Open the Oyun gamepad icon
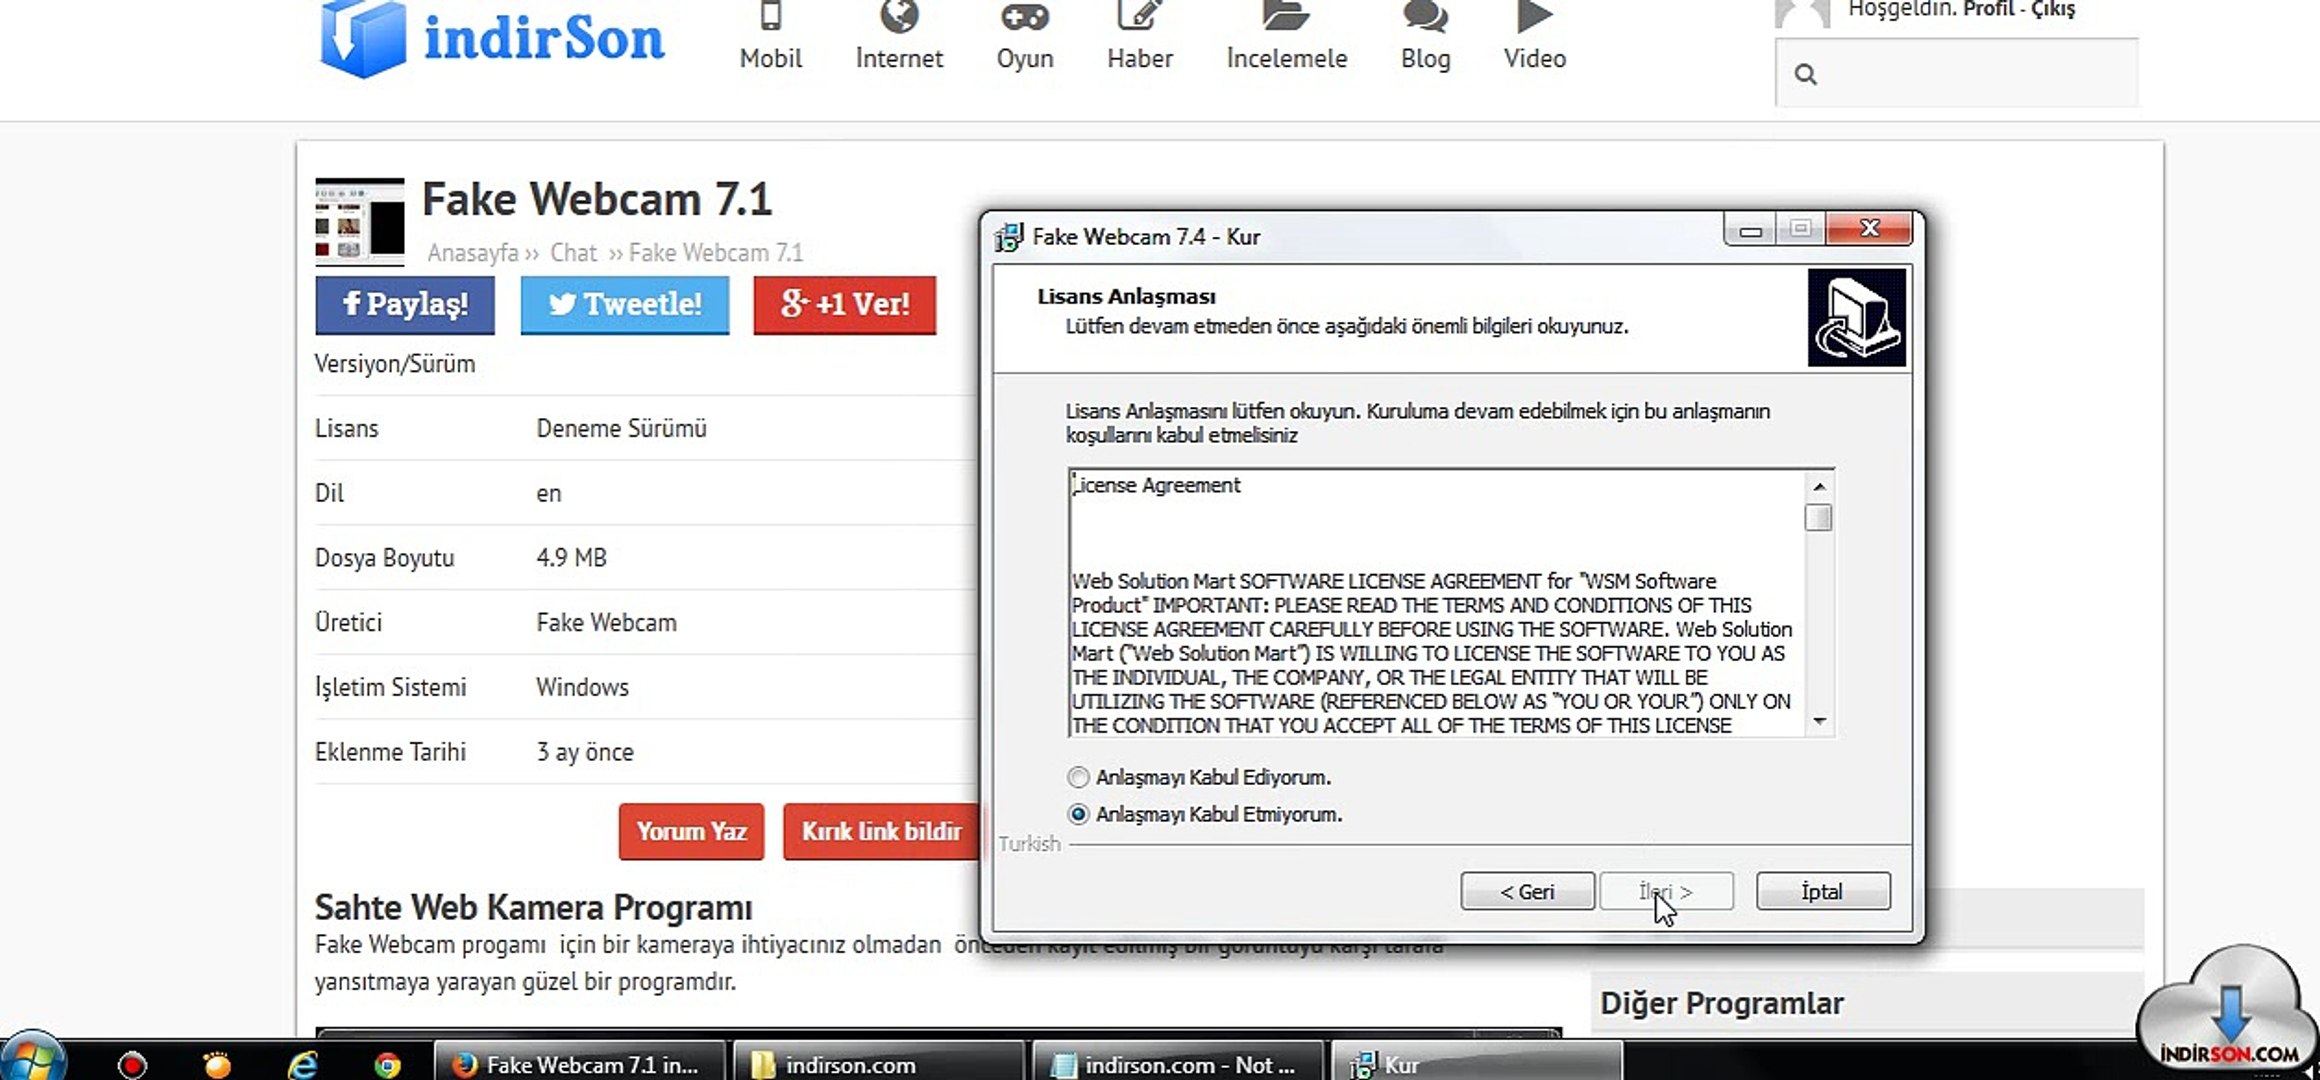 click(1025, 16)
